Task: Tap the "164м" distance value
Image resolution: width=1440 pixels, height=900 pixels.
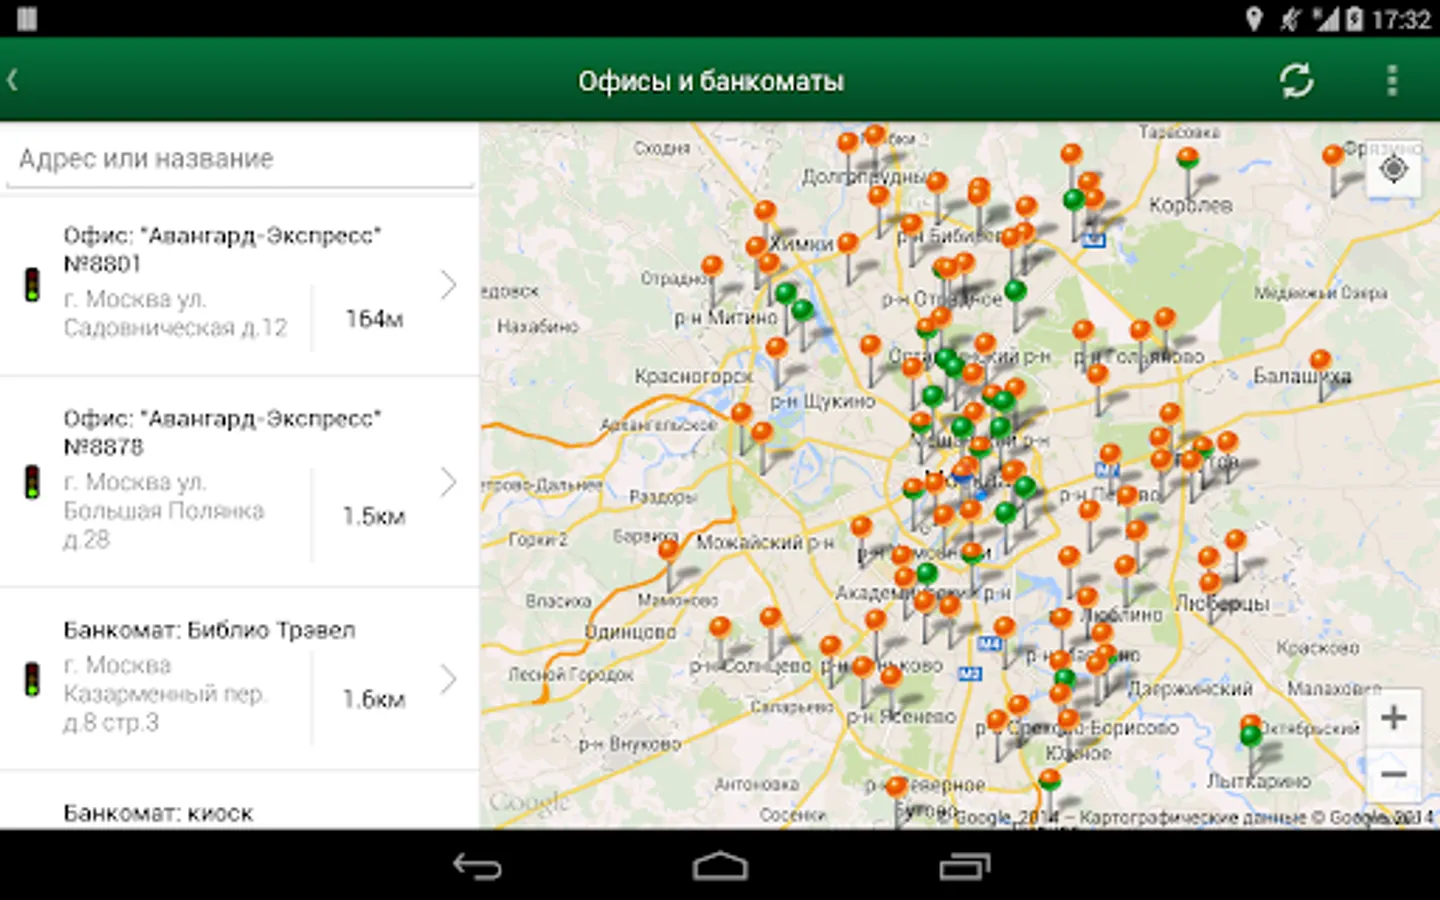Action: pyautogui.click(x=374, y=319)
